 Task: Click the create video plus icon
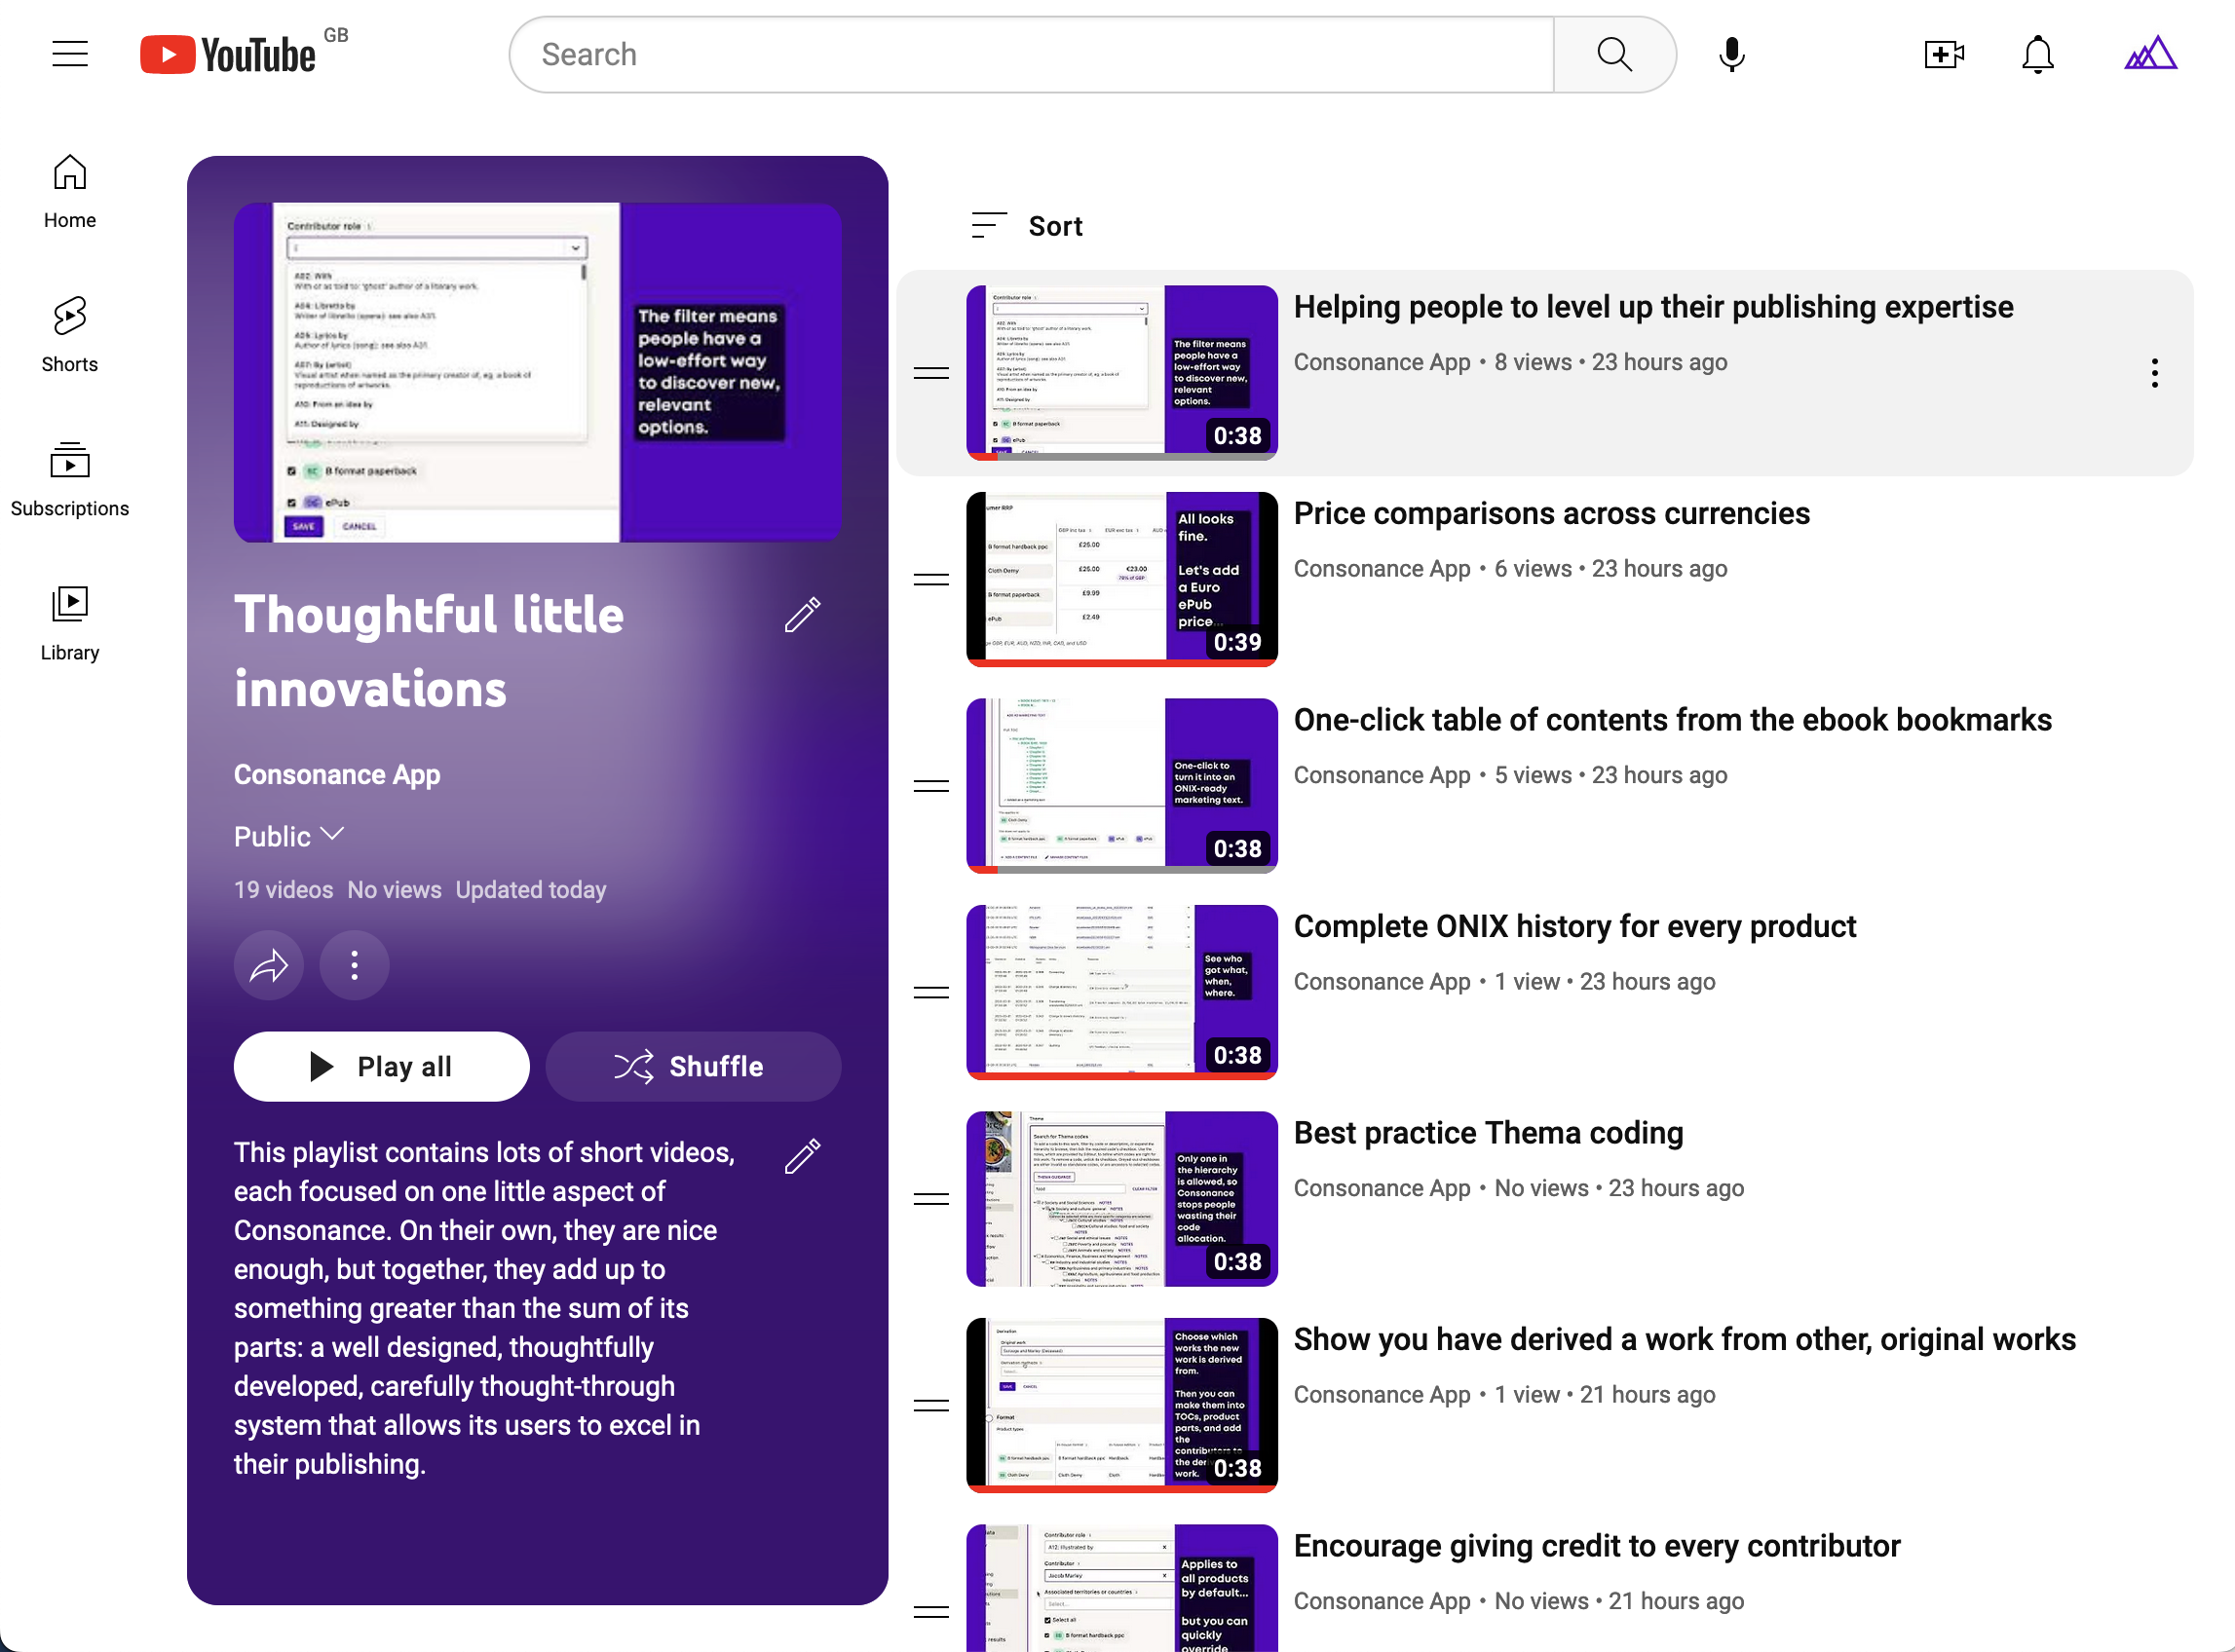[1944, 54]
